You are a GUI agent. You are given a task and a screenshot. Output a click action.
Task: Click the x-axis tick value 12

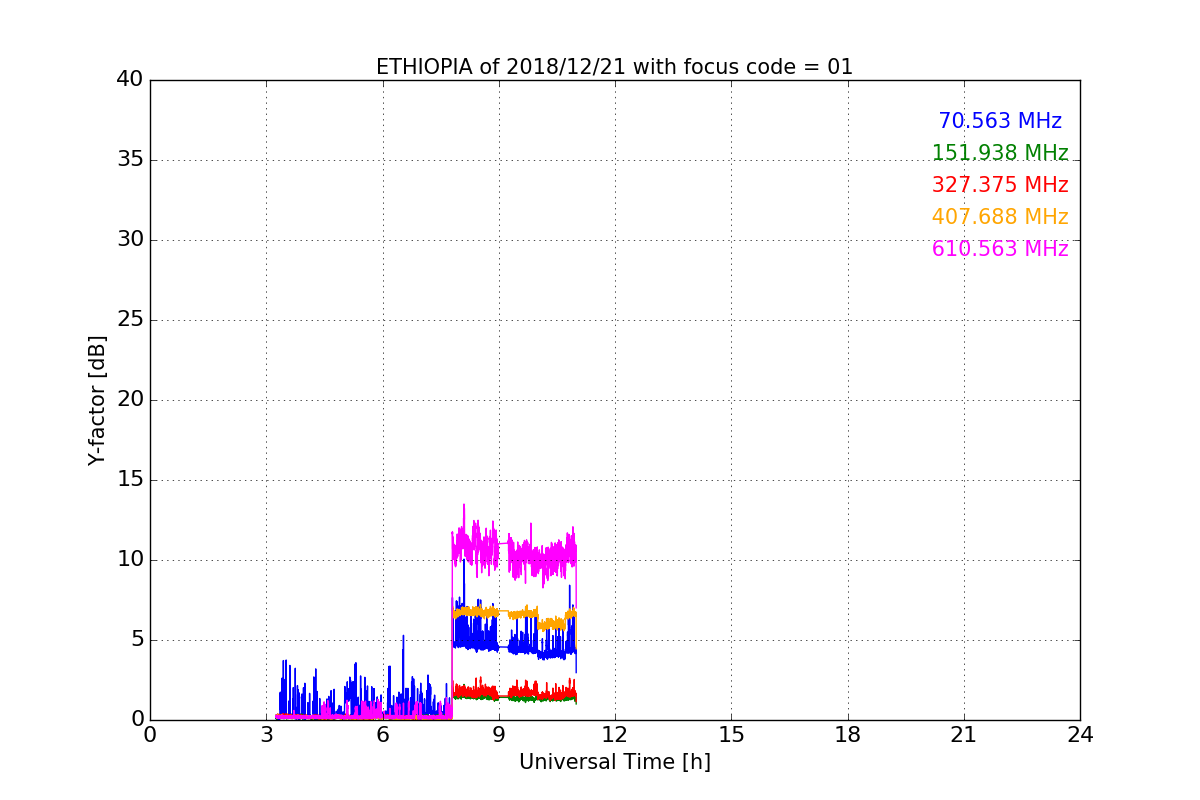coord(615,735)
